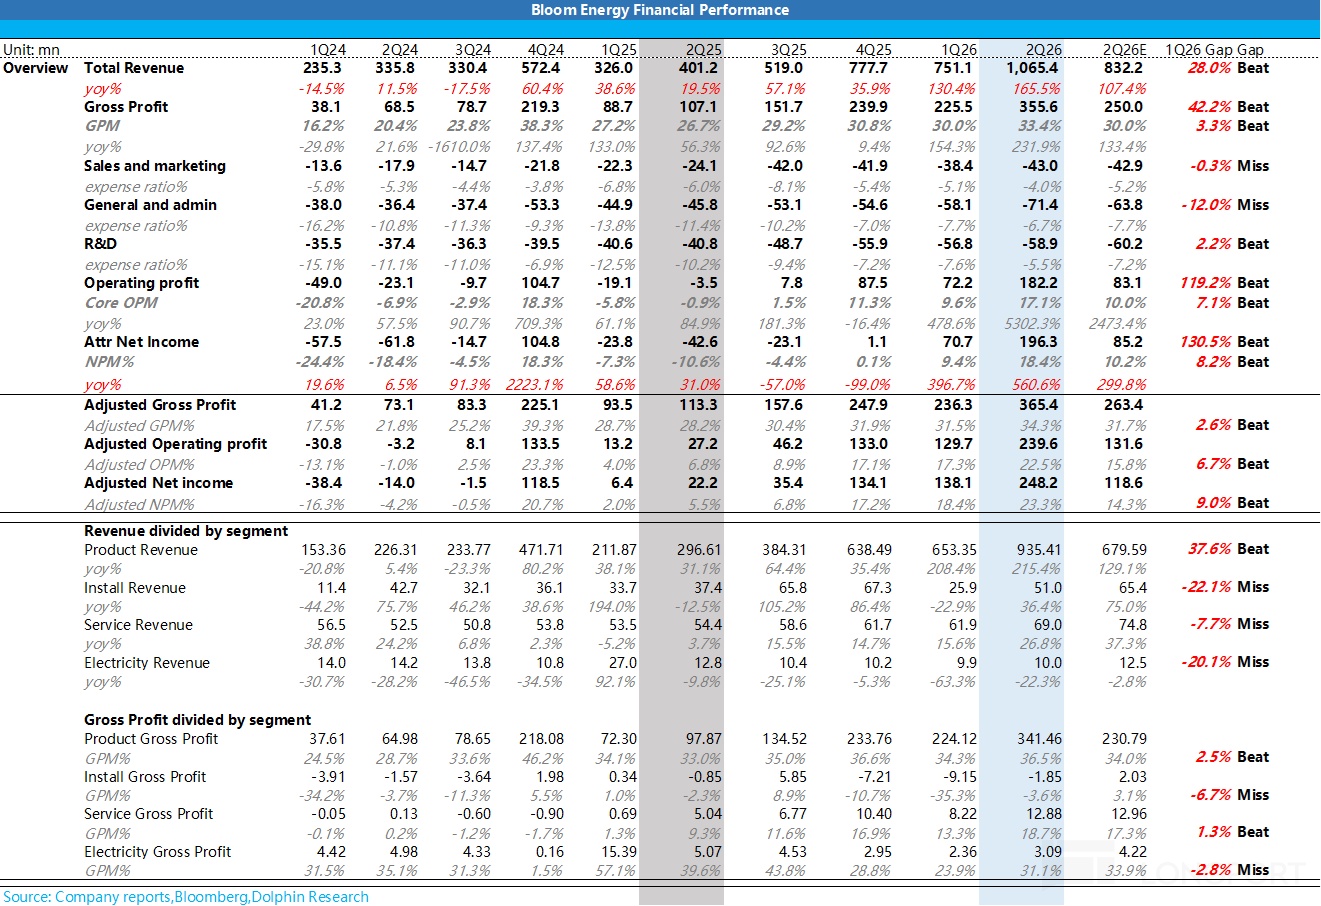Select the 'NPM%' row label
1321x906 pixels.
(109, 362)
